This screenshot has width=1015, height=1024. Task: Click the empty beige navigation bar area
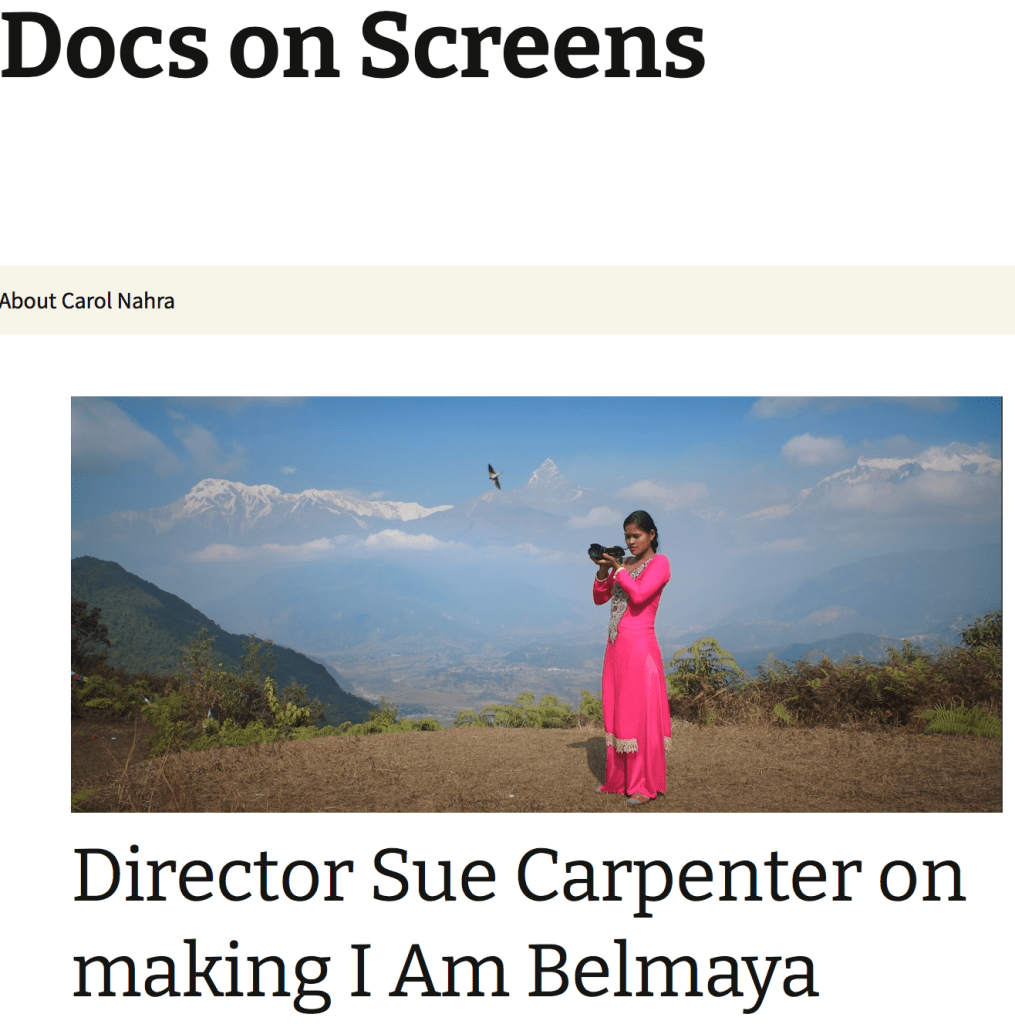(600, 300)
